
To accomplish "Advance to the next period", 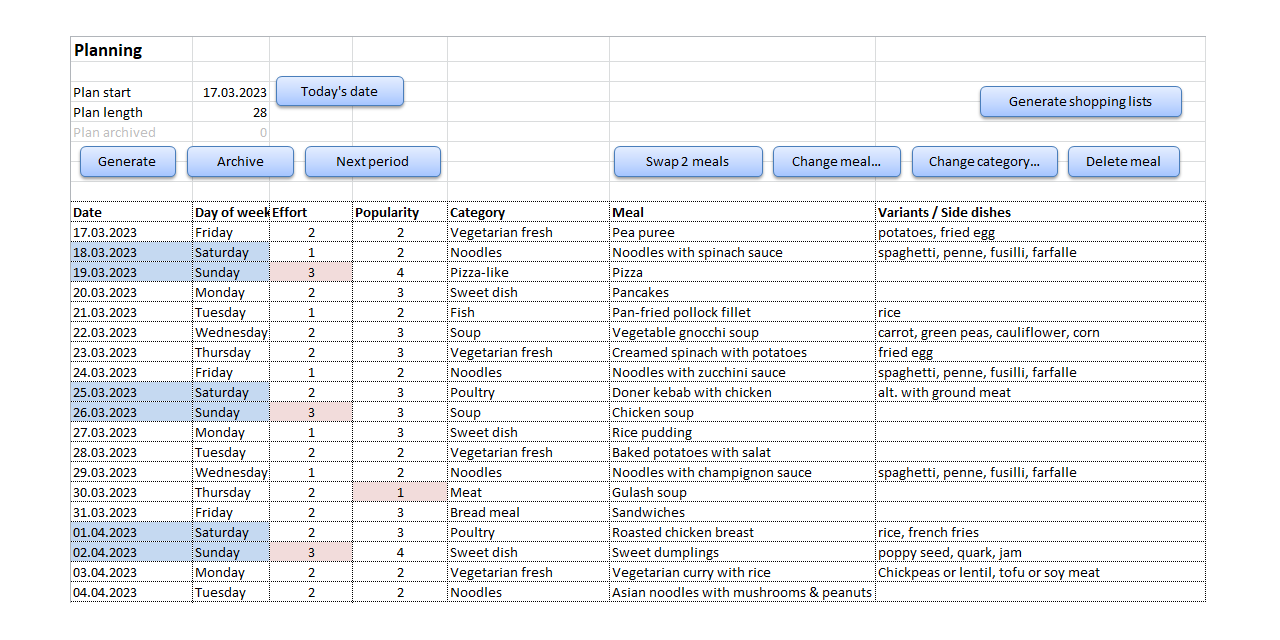I will (x=372, y=161).
